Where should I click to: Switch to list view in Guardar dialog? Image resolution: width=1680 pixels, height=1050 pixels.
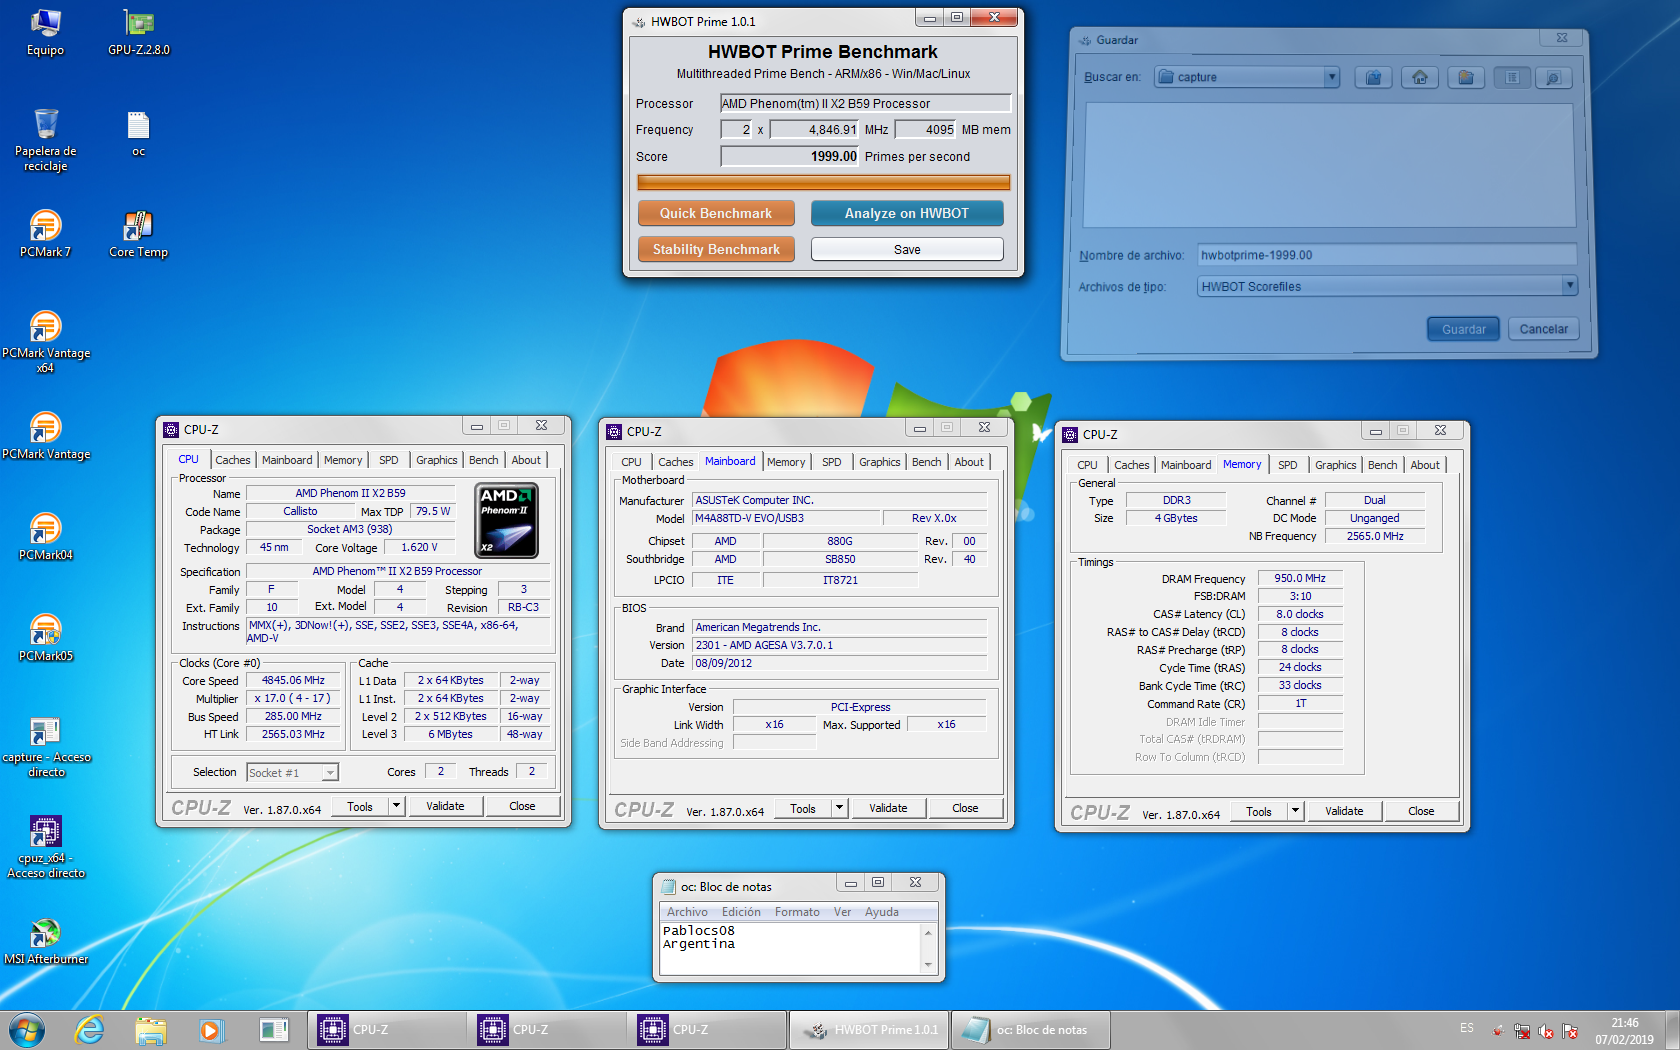1512,78
